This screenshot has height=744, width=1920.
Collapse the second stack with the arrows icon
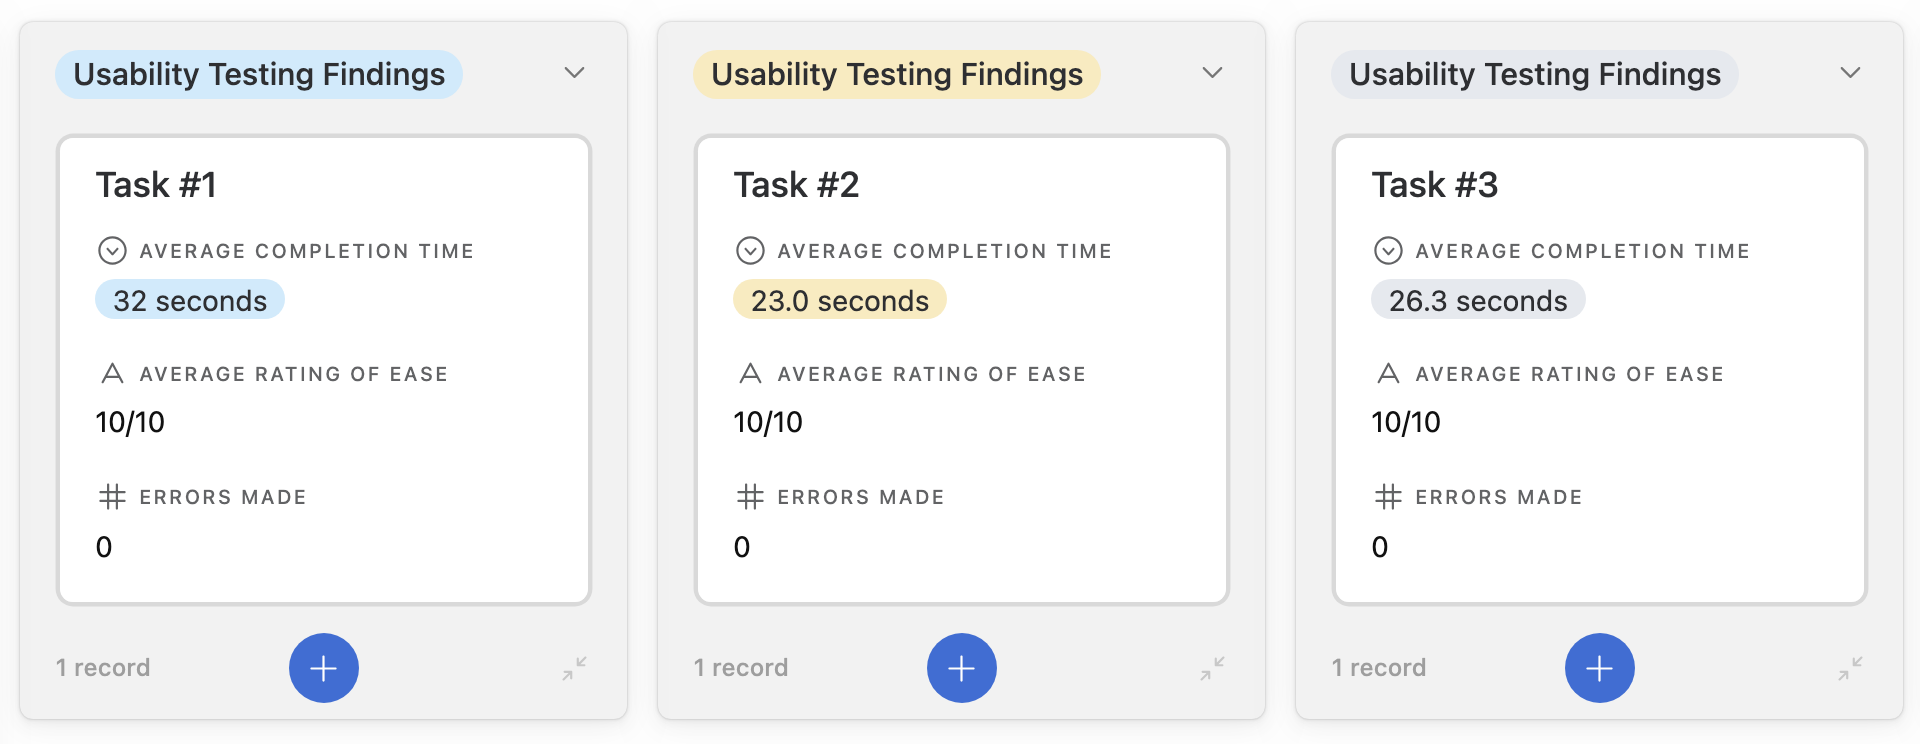(1213, 668)
